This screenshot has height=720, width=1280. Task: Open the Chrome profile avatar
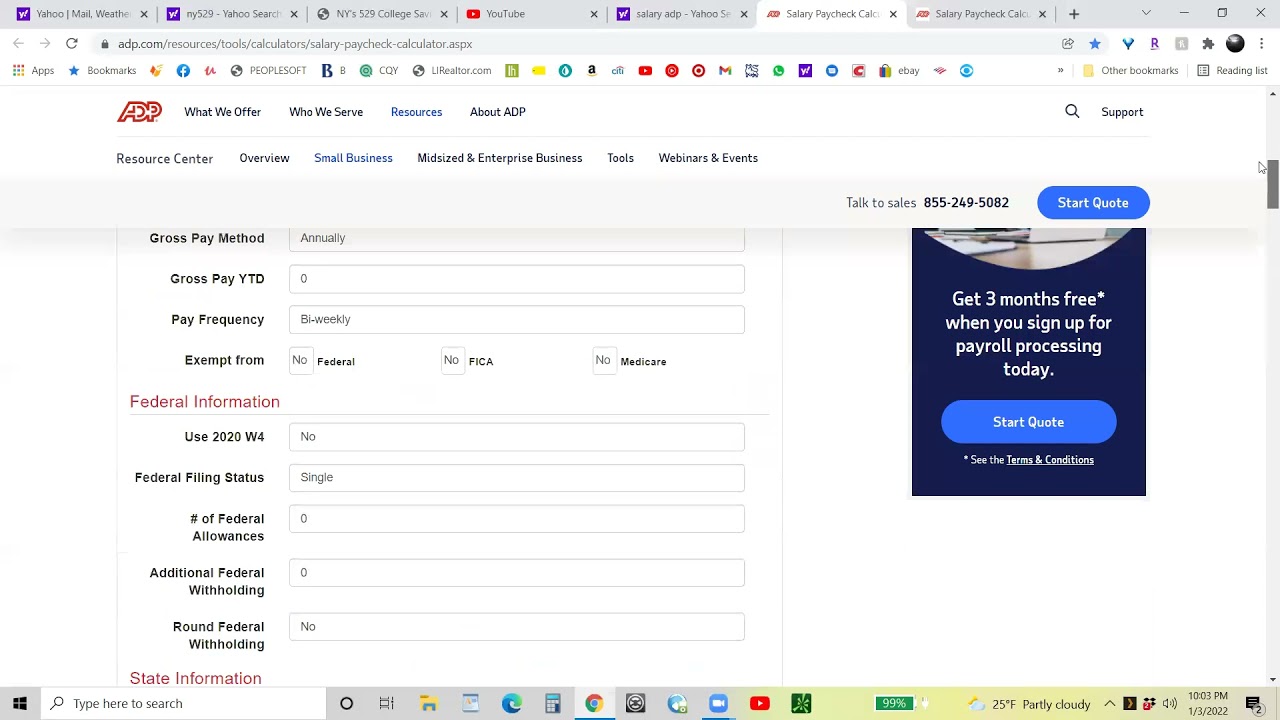pyautogui.click(x=1235, y=44)
